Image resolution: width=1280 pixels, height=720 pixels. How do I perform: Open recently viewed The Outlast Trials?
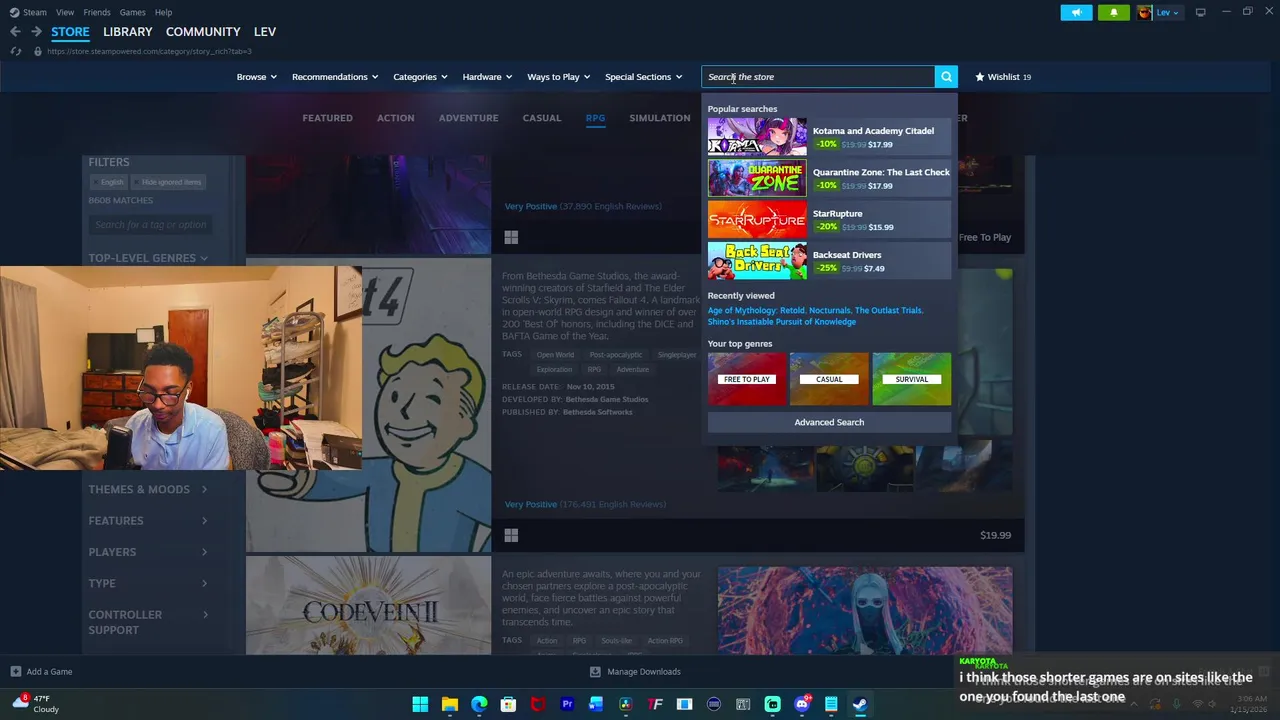[888, 310]
